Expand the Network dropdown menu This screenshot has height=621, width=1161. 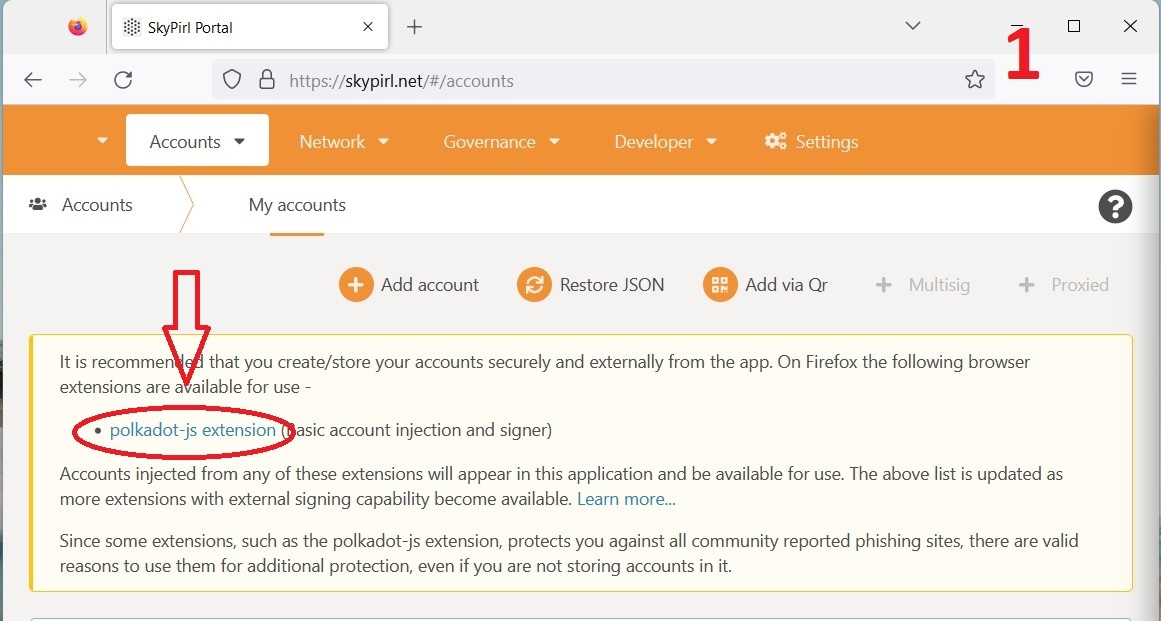point(344,141)
